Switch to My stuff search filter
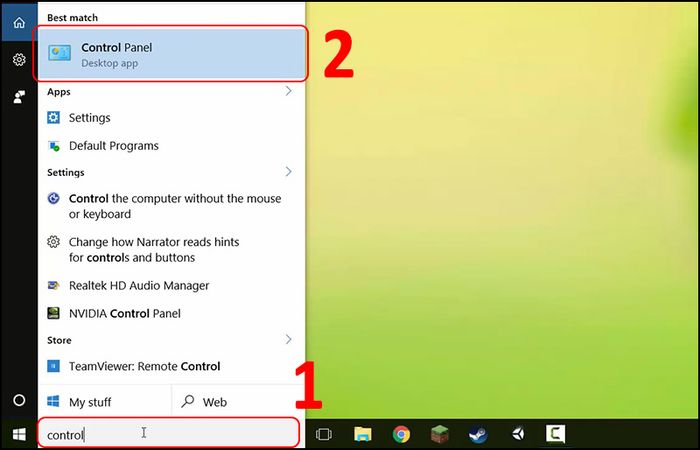 click(104, 402)
